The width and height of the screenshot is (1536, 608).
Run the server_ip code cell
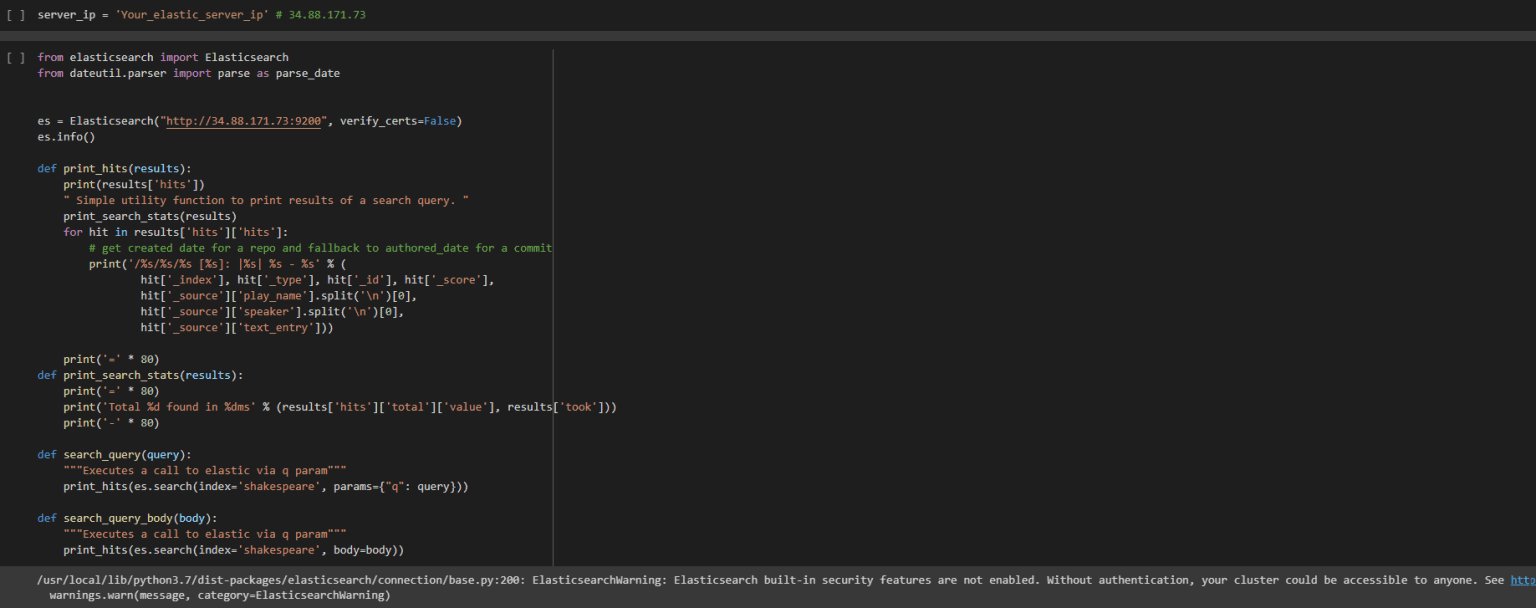coord(16,15)
